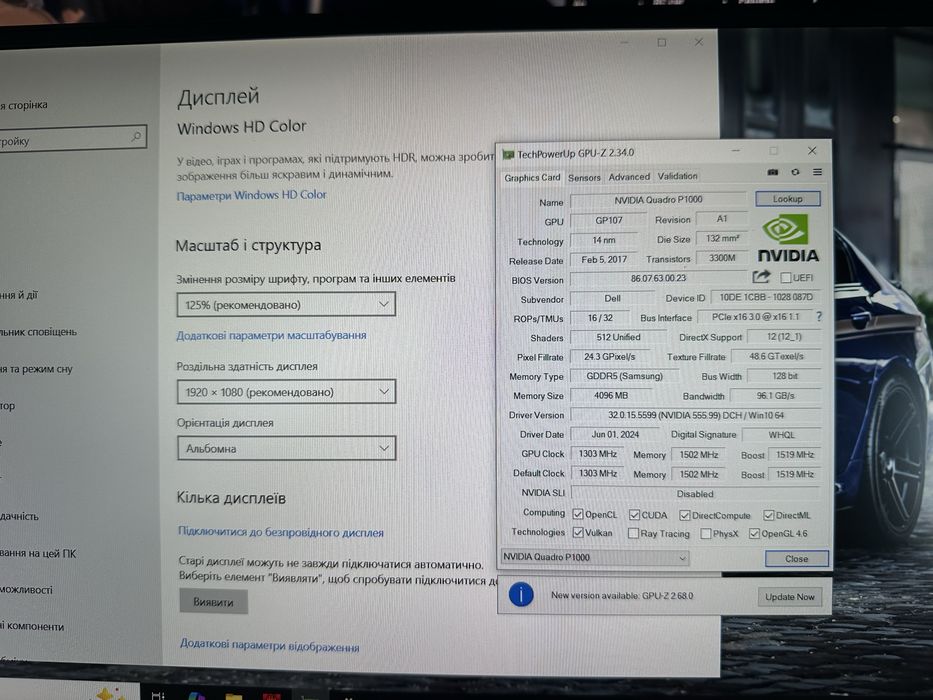Open Додаткові параметри масштабування link
This screenshot has width=933, height=700.
pos(271,335)
